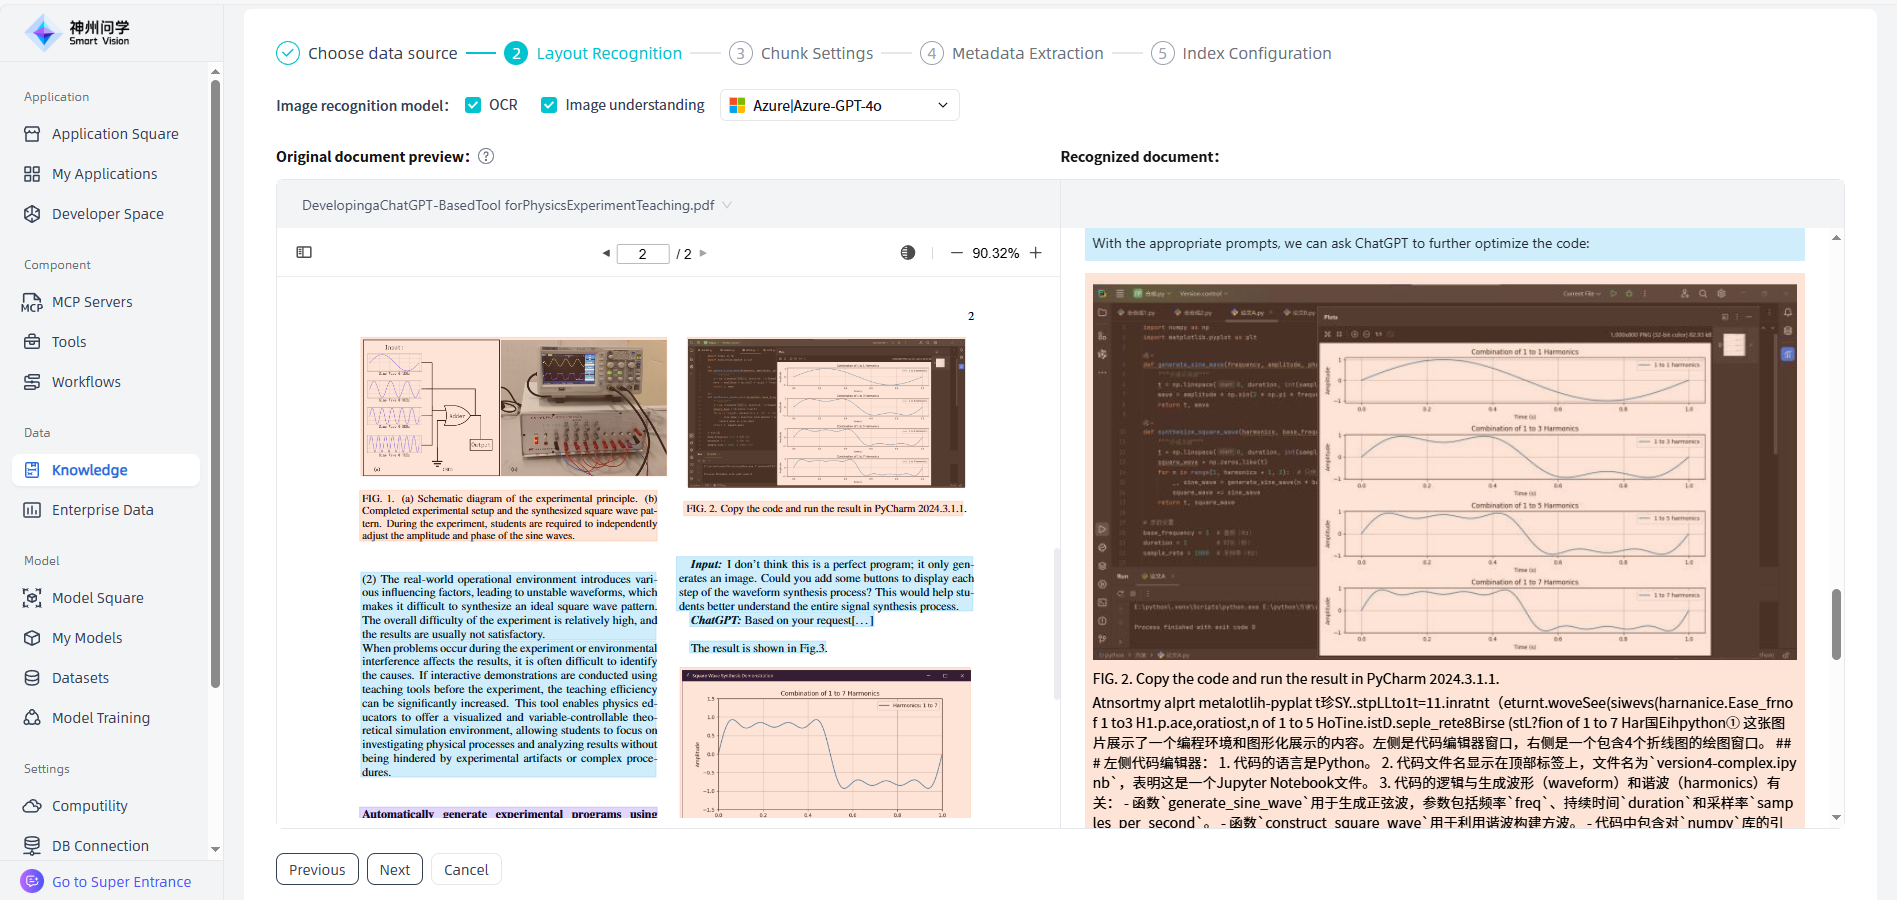This screenshot has width=1897, height=900.
Task: Go to previous PDF page arrow
Action: (606, 254)
